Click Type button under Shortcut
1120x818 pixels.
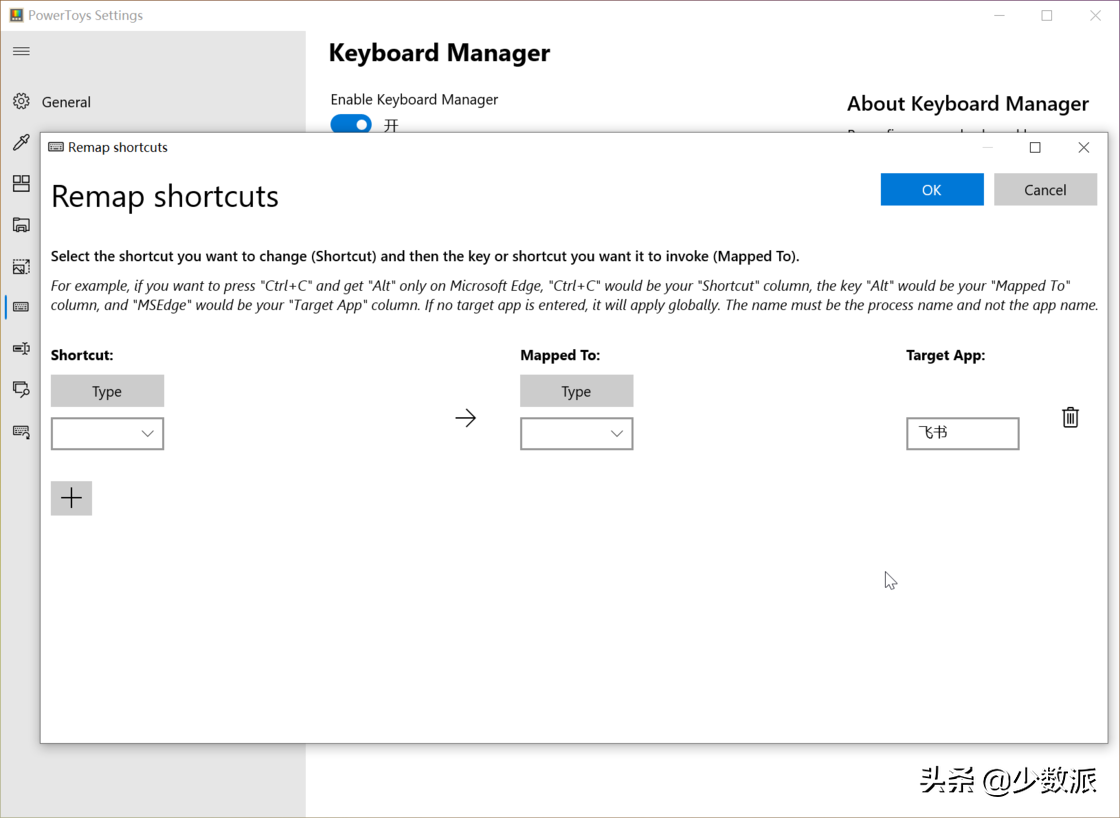click(107, 391)
